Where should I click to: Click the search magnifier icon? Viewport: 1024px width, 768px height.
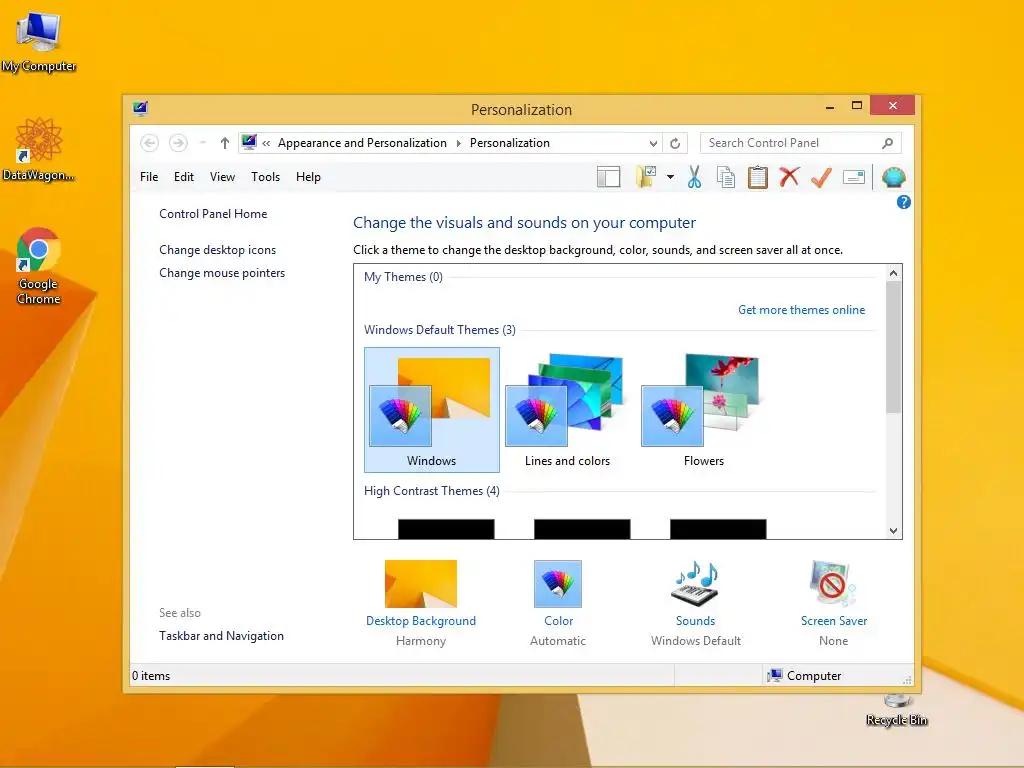887,143
